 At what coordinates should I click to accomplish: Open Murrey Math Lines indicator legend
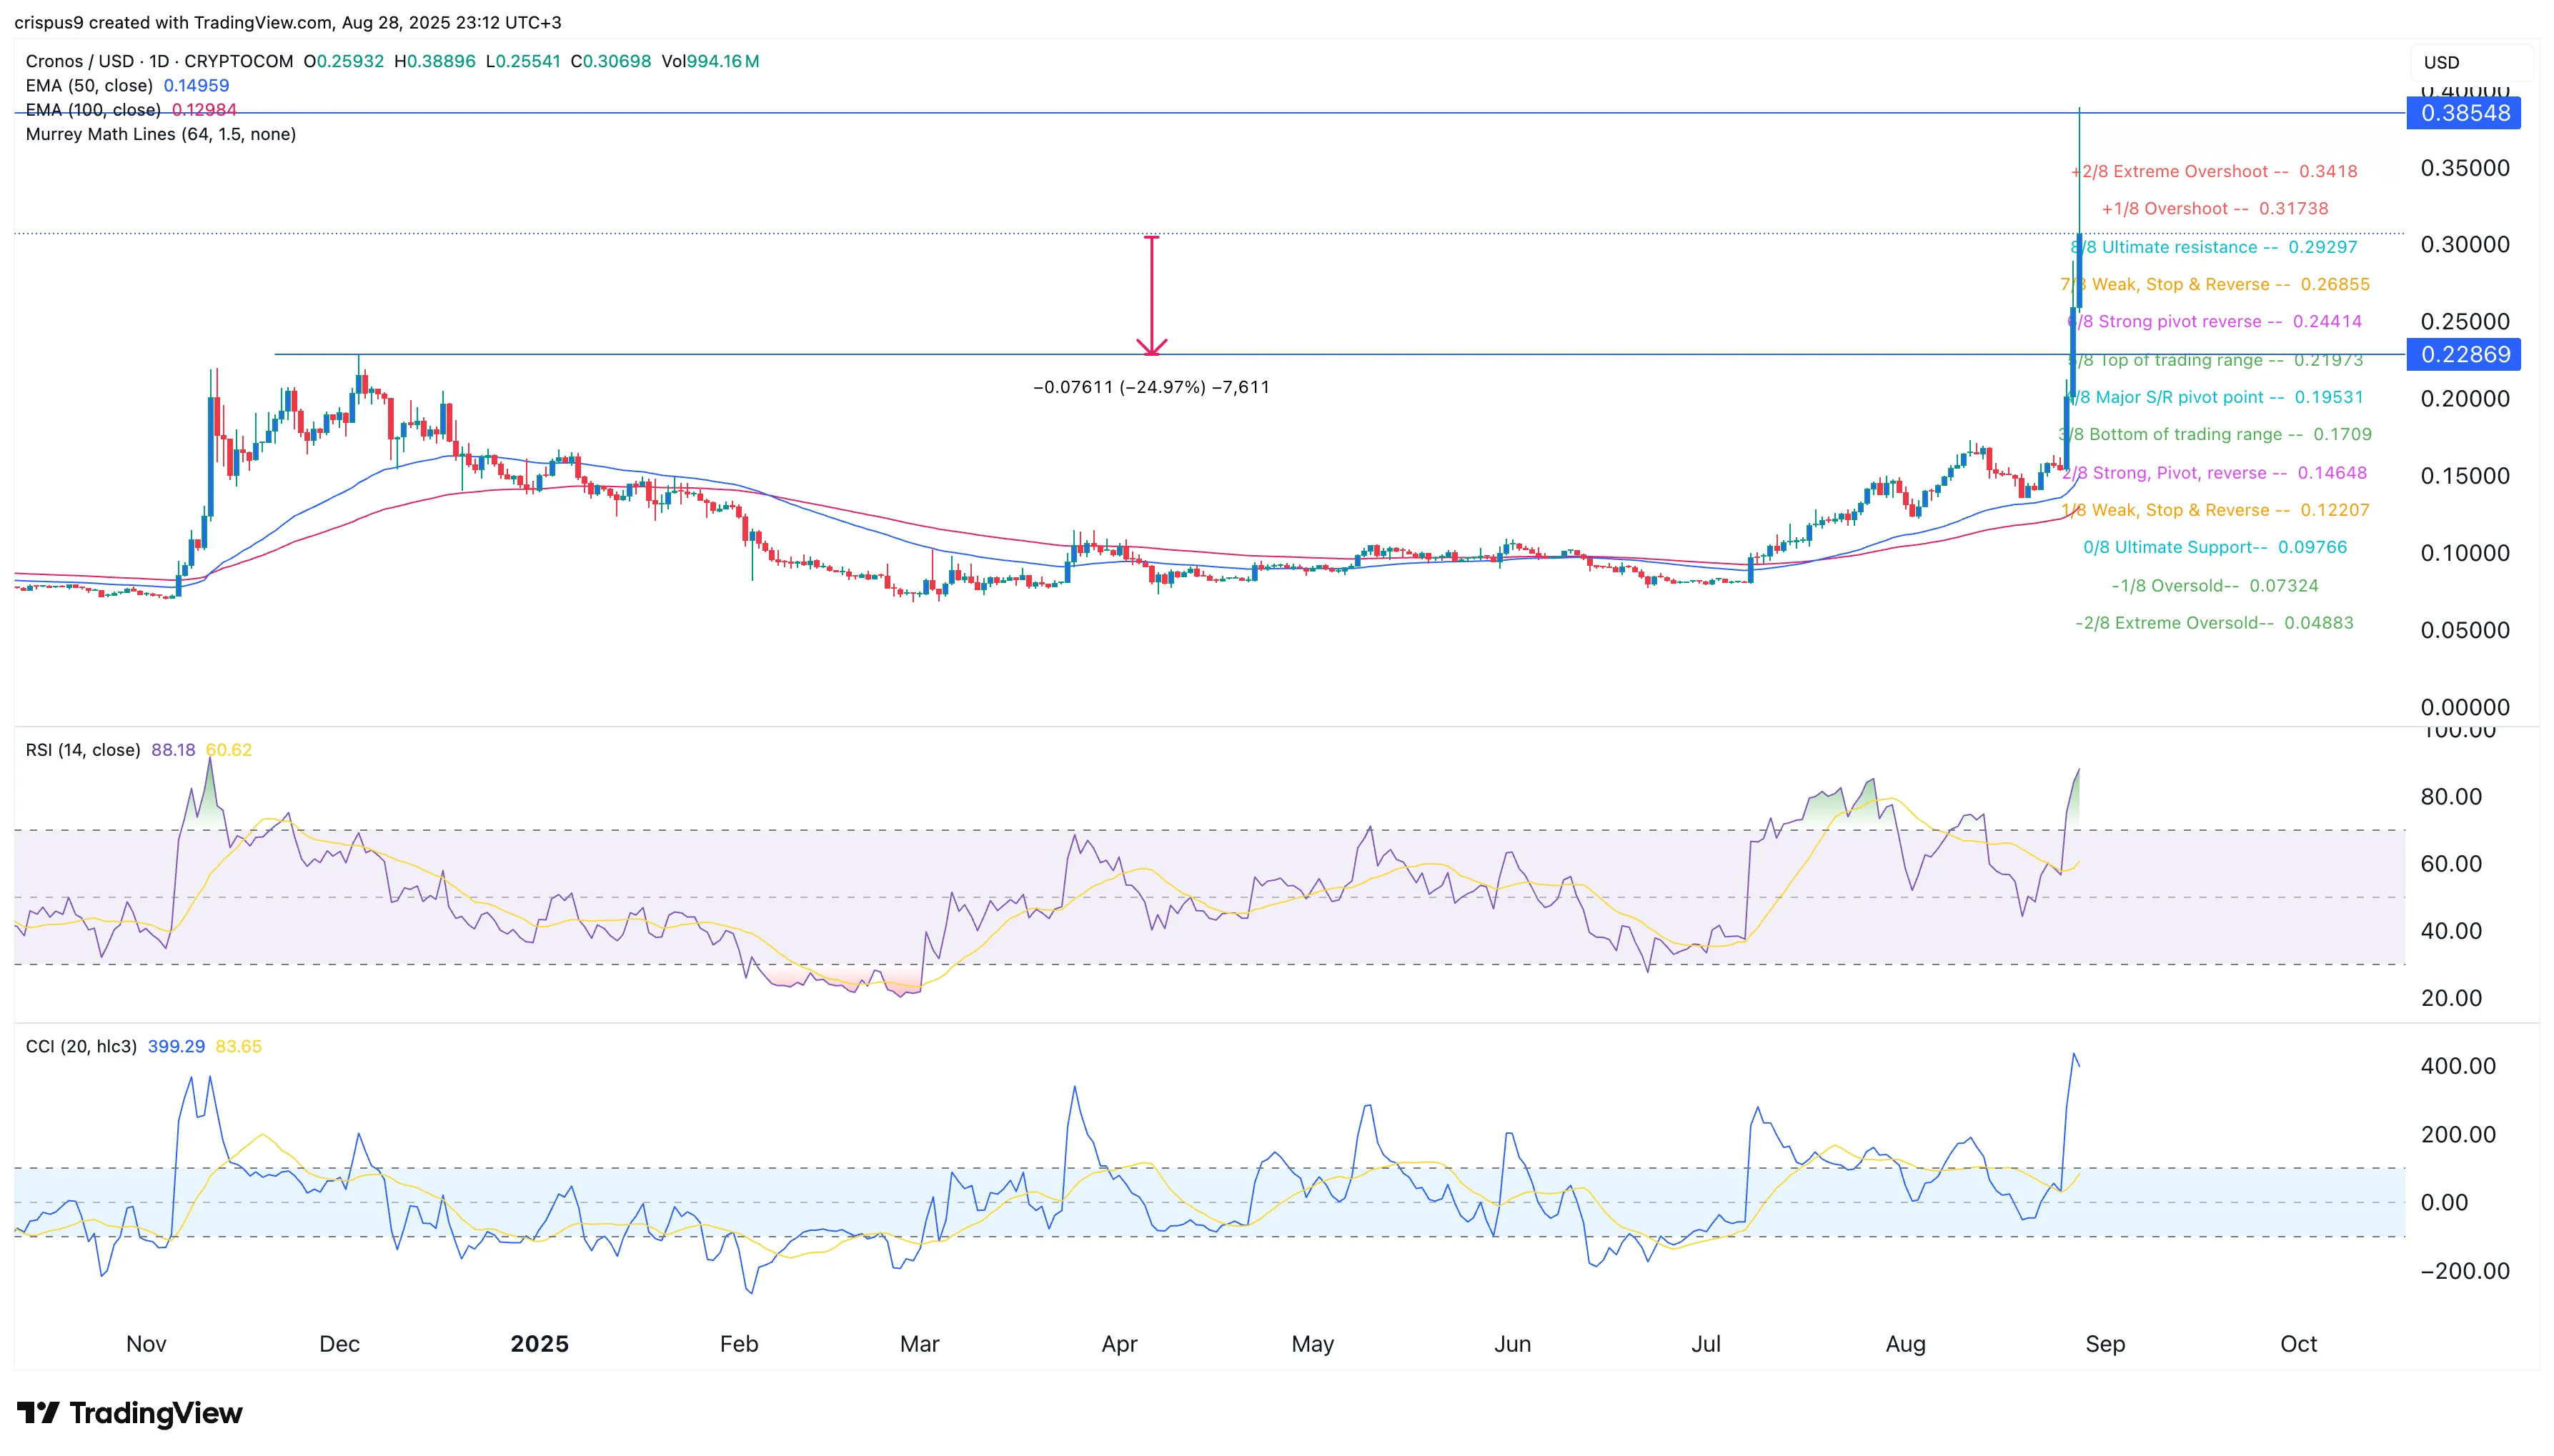(x=160, y=134)
